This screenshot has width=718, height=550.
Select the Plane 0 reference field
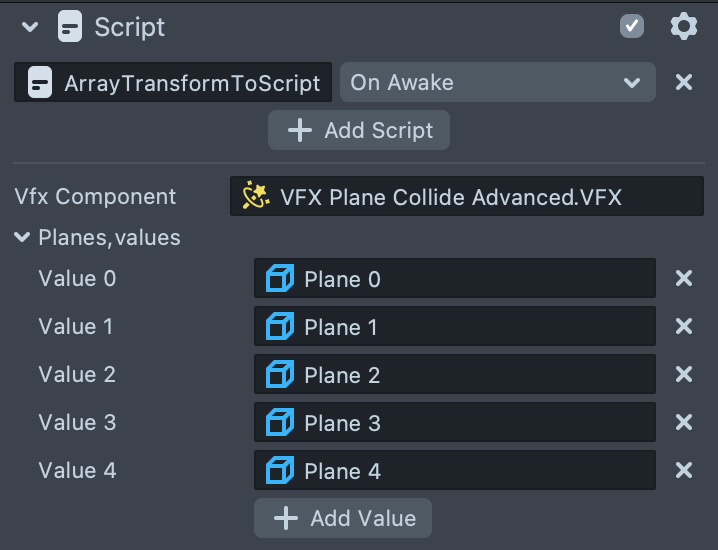[455, 279]
